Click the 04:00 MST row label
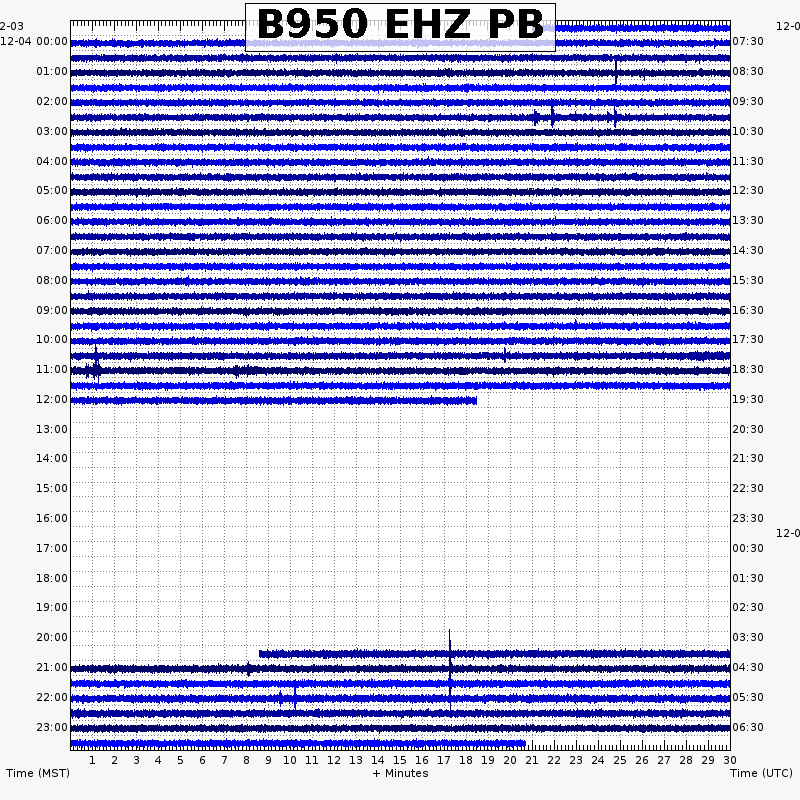Image resolution: width=800 pixels, height=800 pixels. (x=52, y=162)
